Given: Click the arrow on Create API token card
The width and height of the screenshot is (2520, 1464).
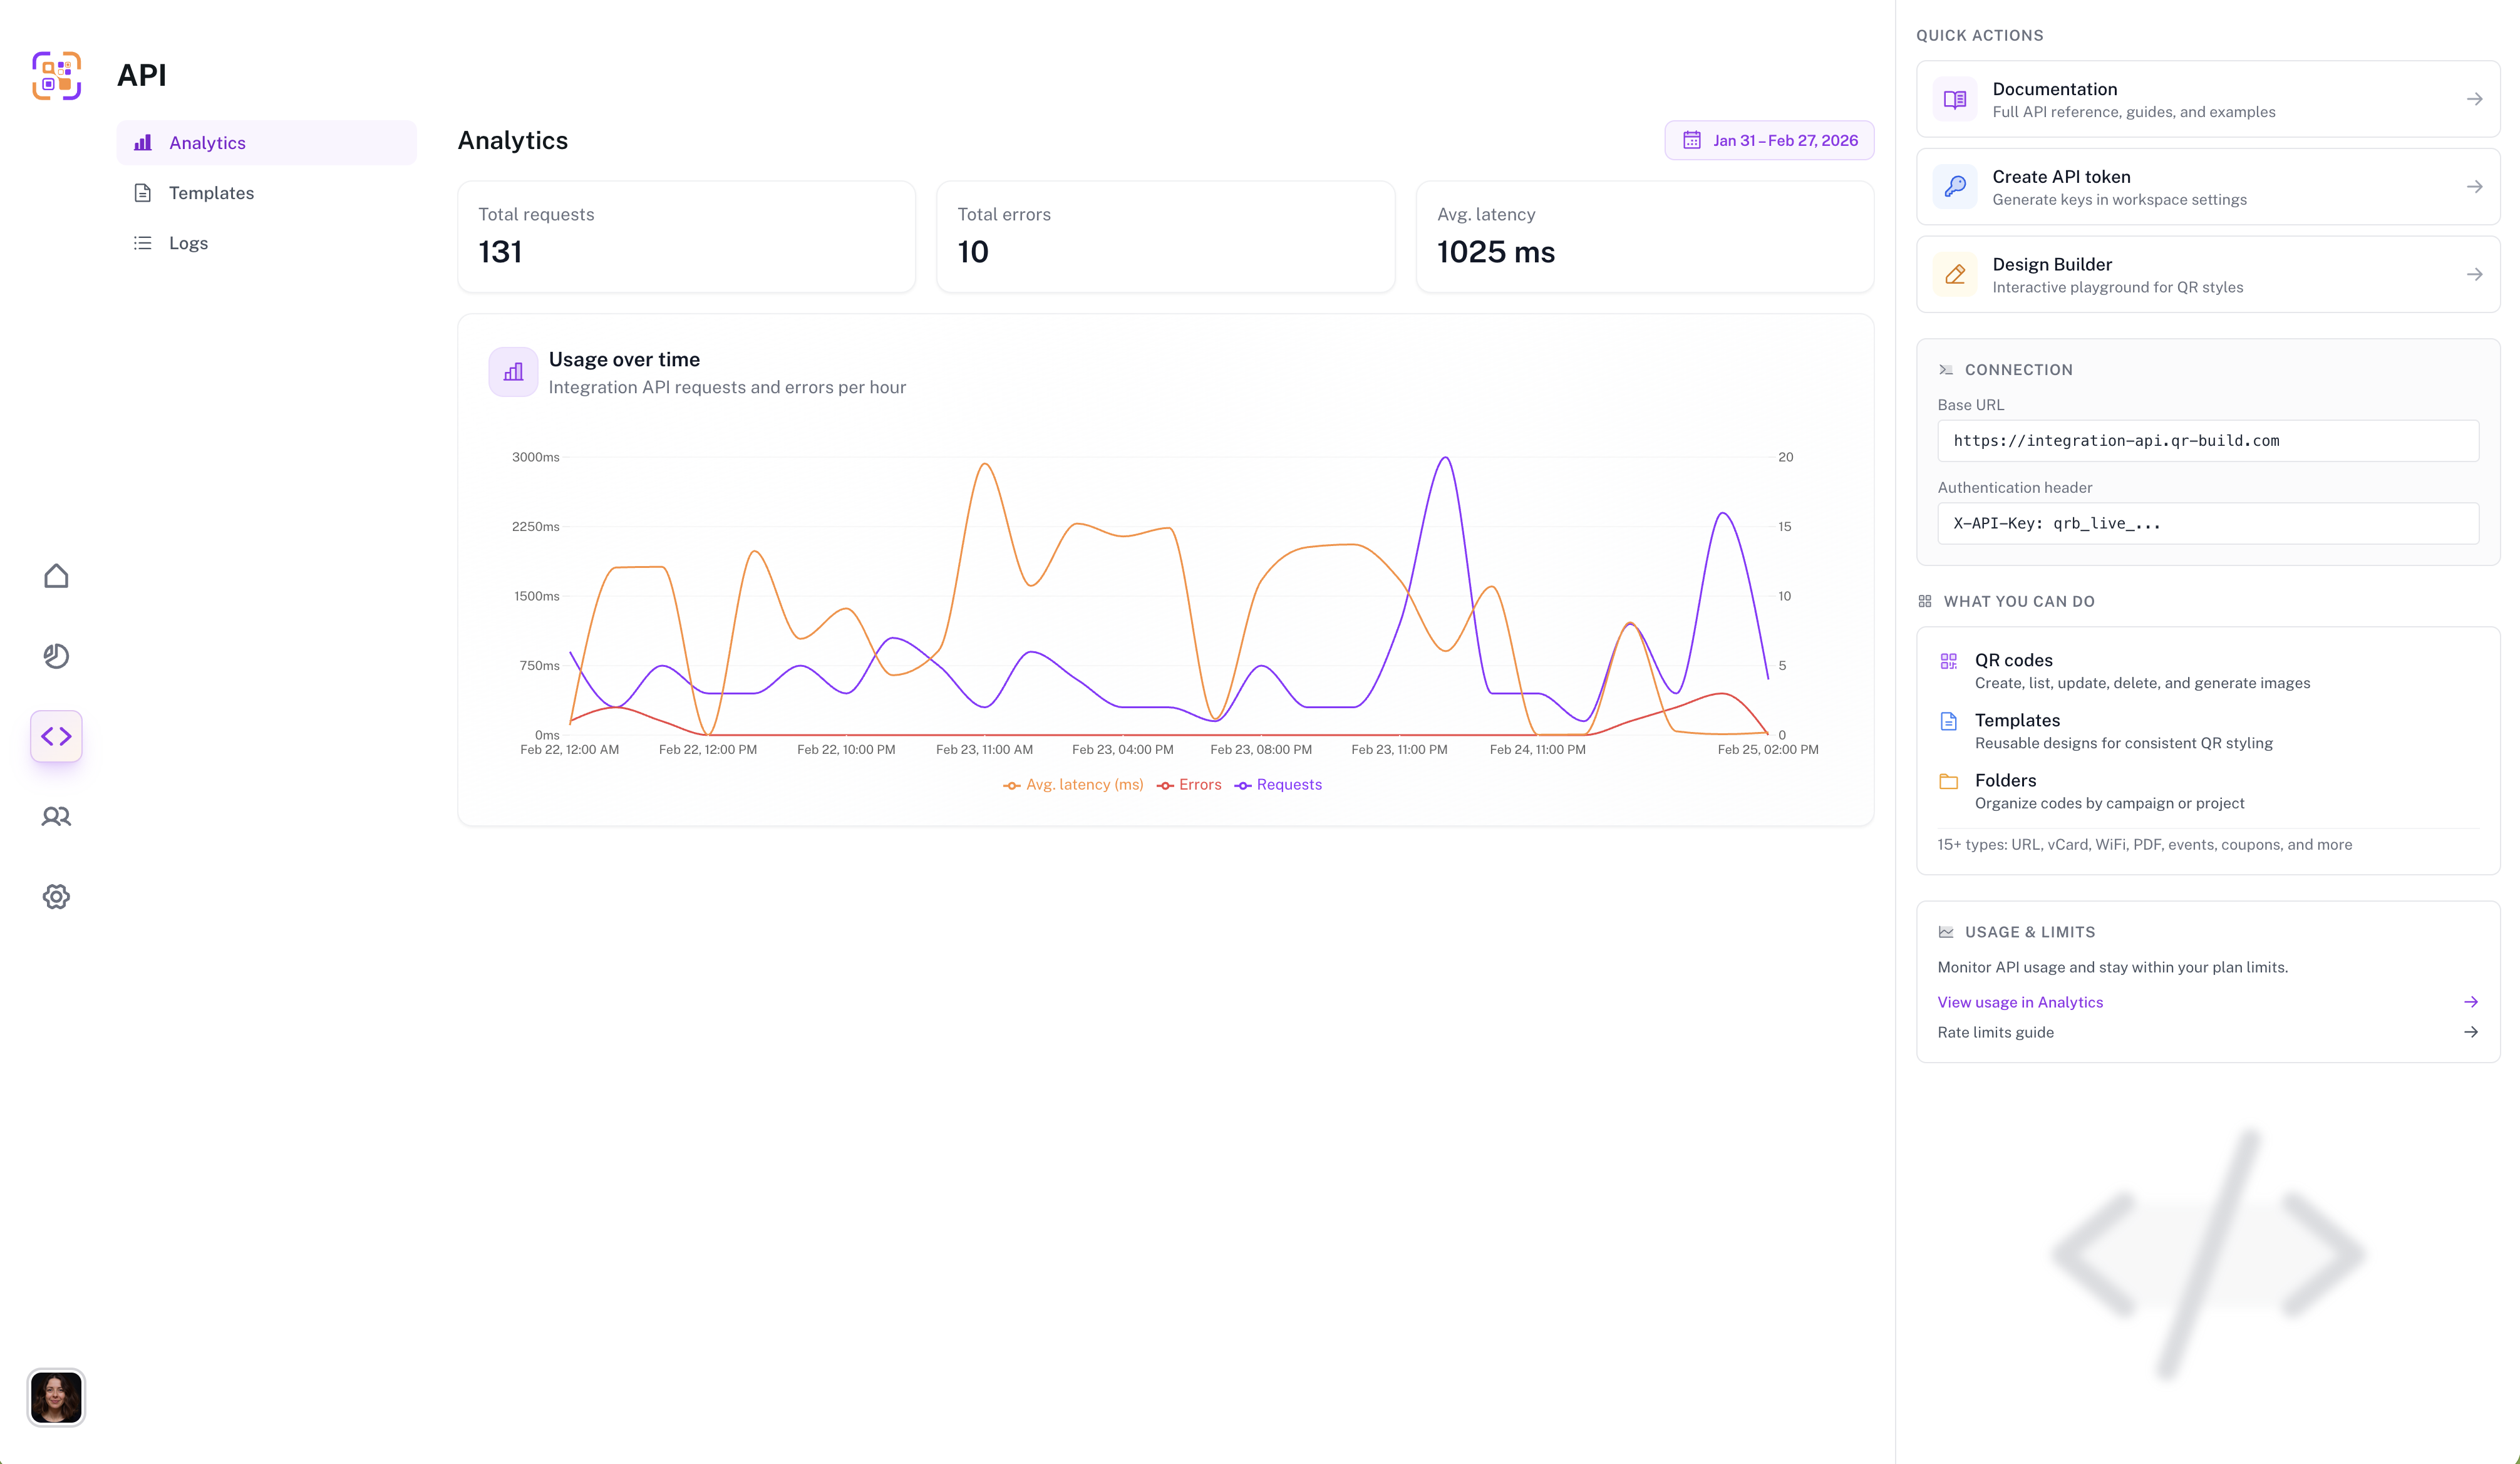Looking at the screenshot, I should point(2474,187).
